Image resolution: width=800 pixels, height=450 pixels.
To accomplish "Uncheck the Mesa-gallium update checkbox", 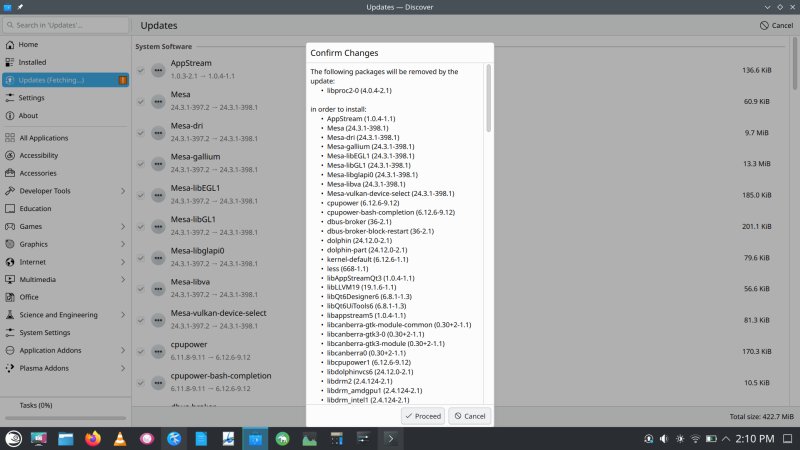I will pyautogui.click(x=141, y=164).
